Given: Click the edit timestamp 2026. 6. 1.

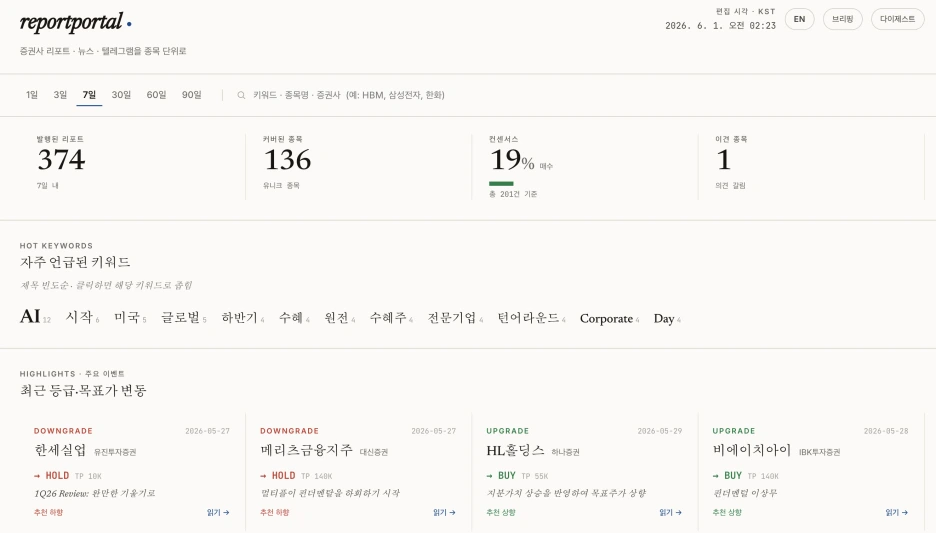Looking at the screenshot, I should tap(721, 26).
